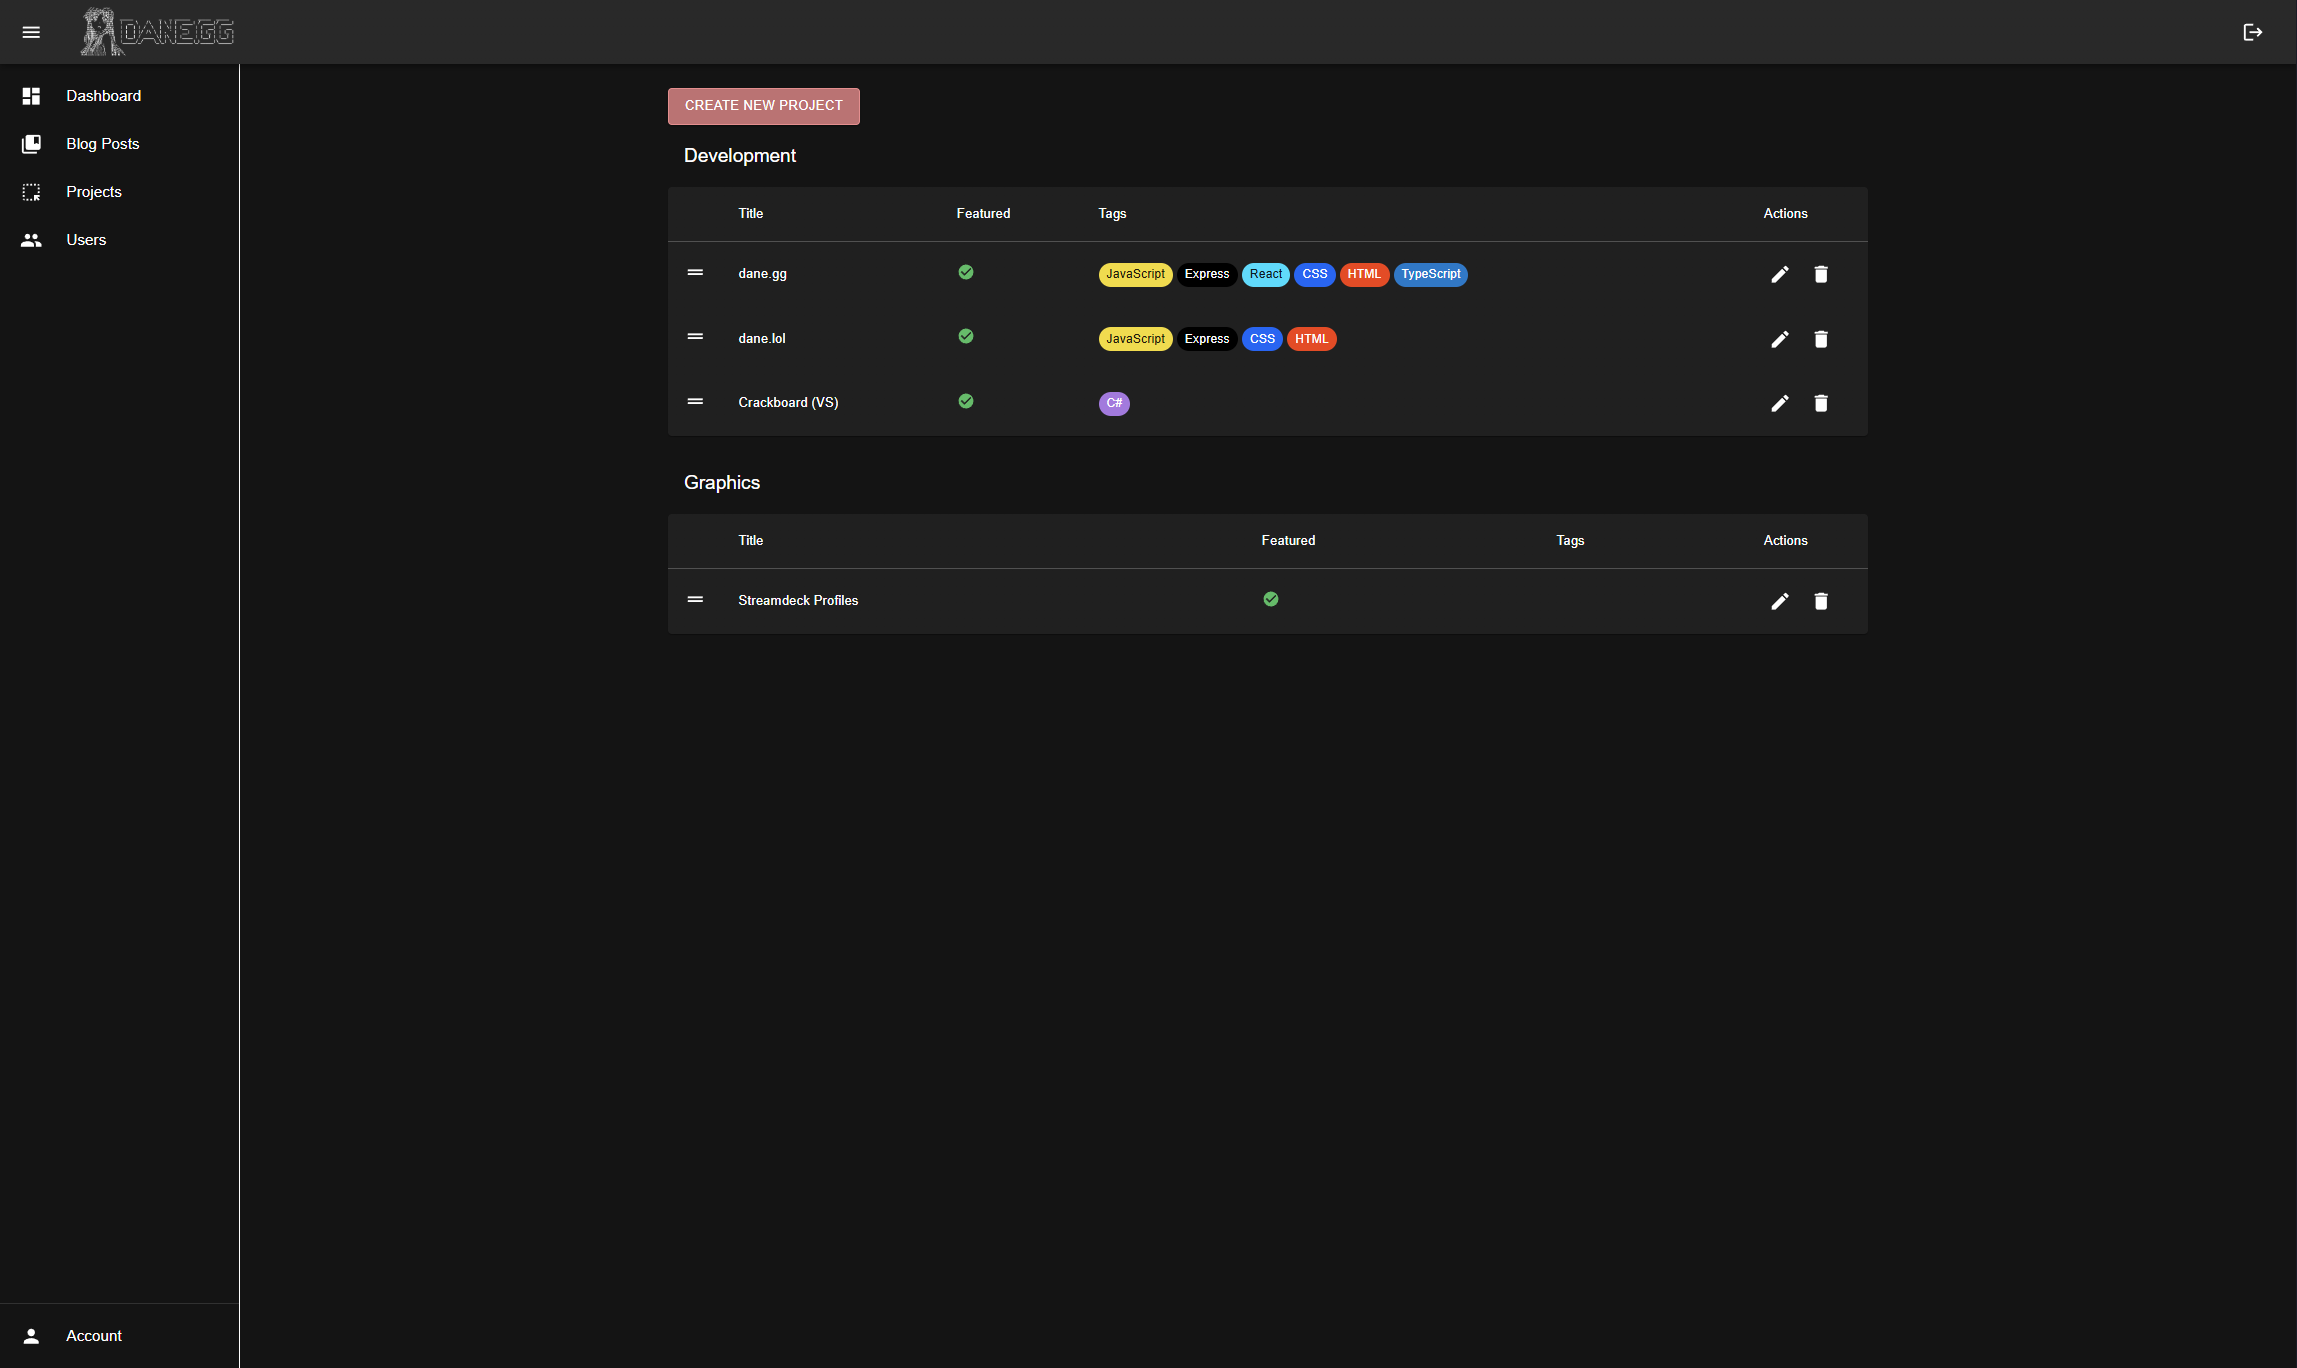Delete the dane.lol project
Screen dimensions: 2297x1368
pos(1820,339)
